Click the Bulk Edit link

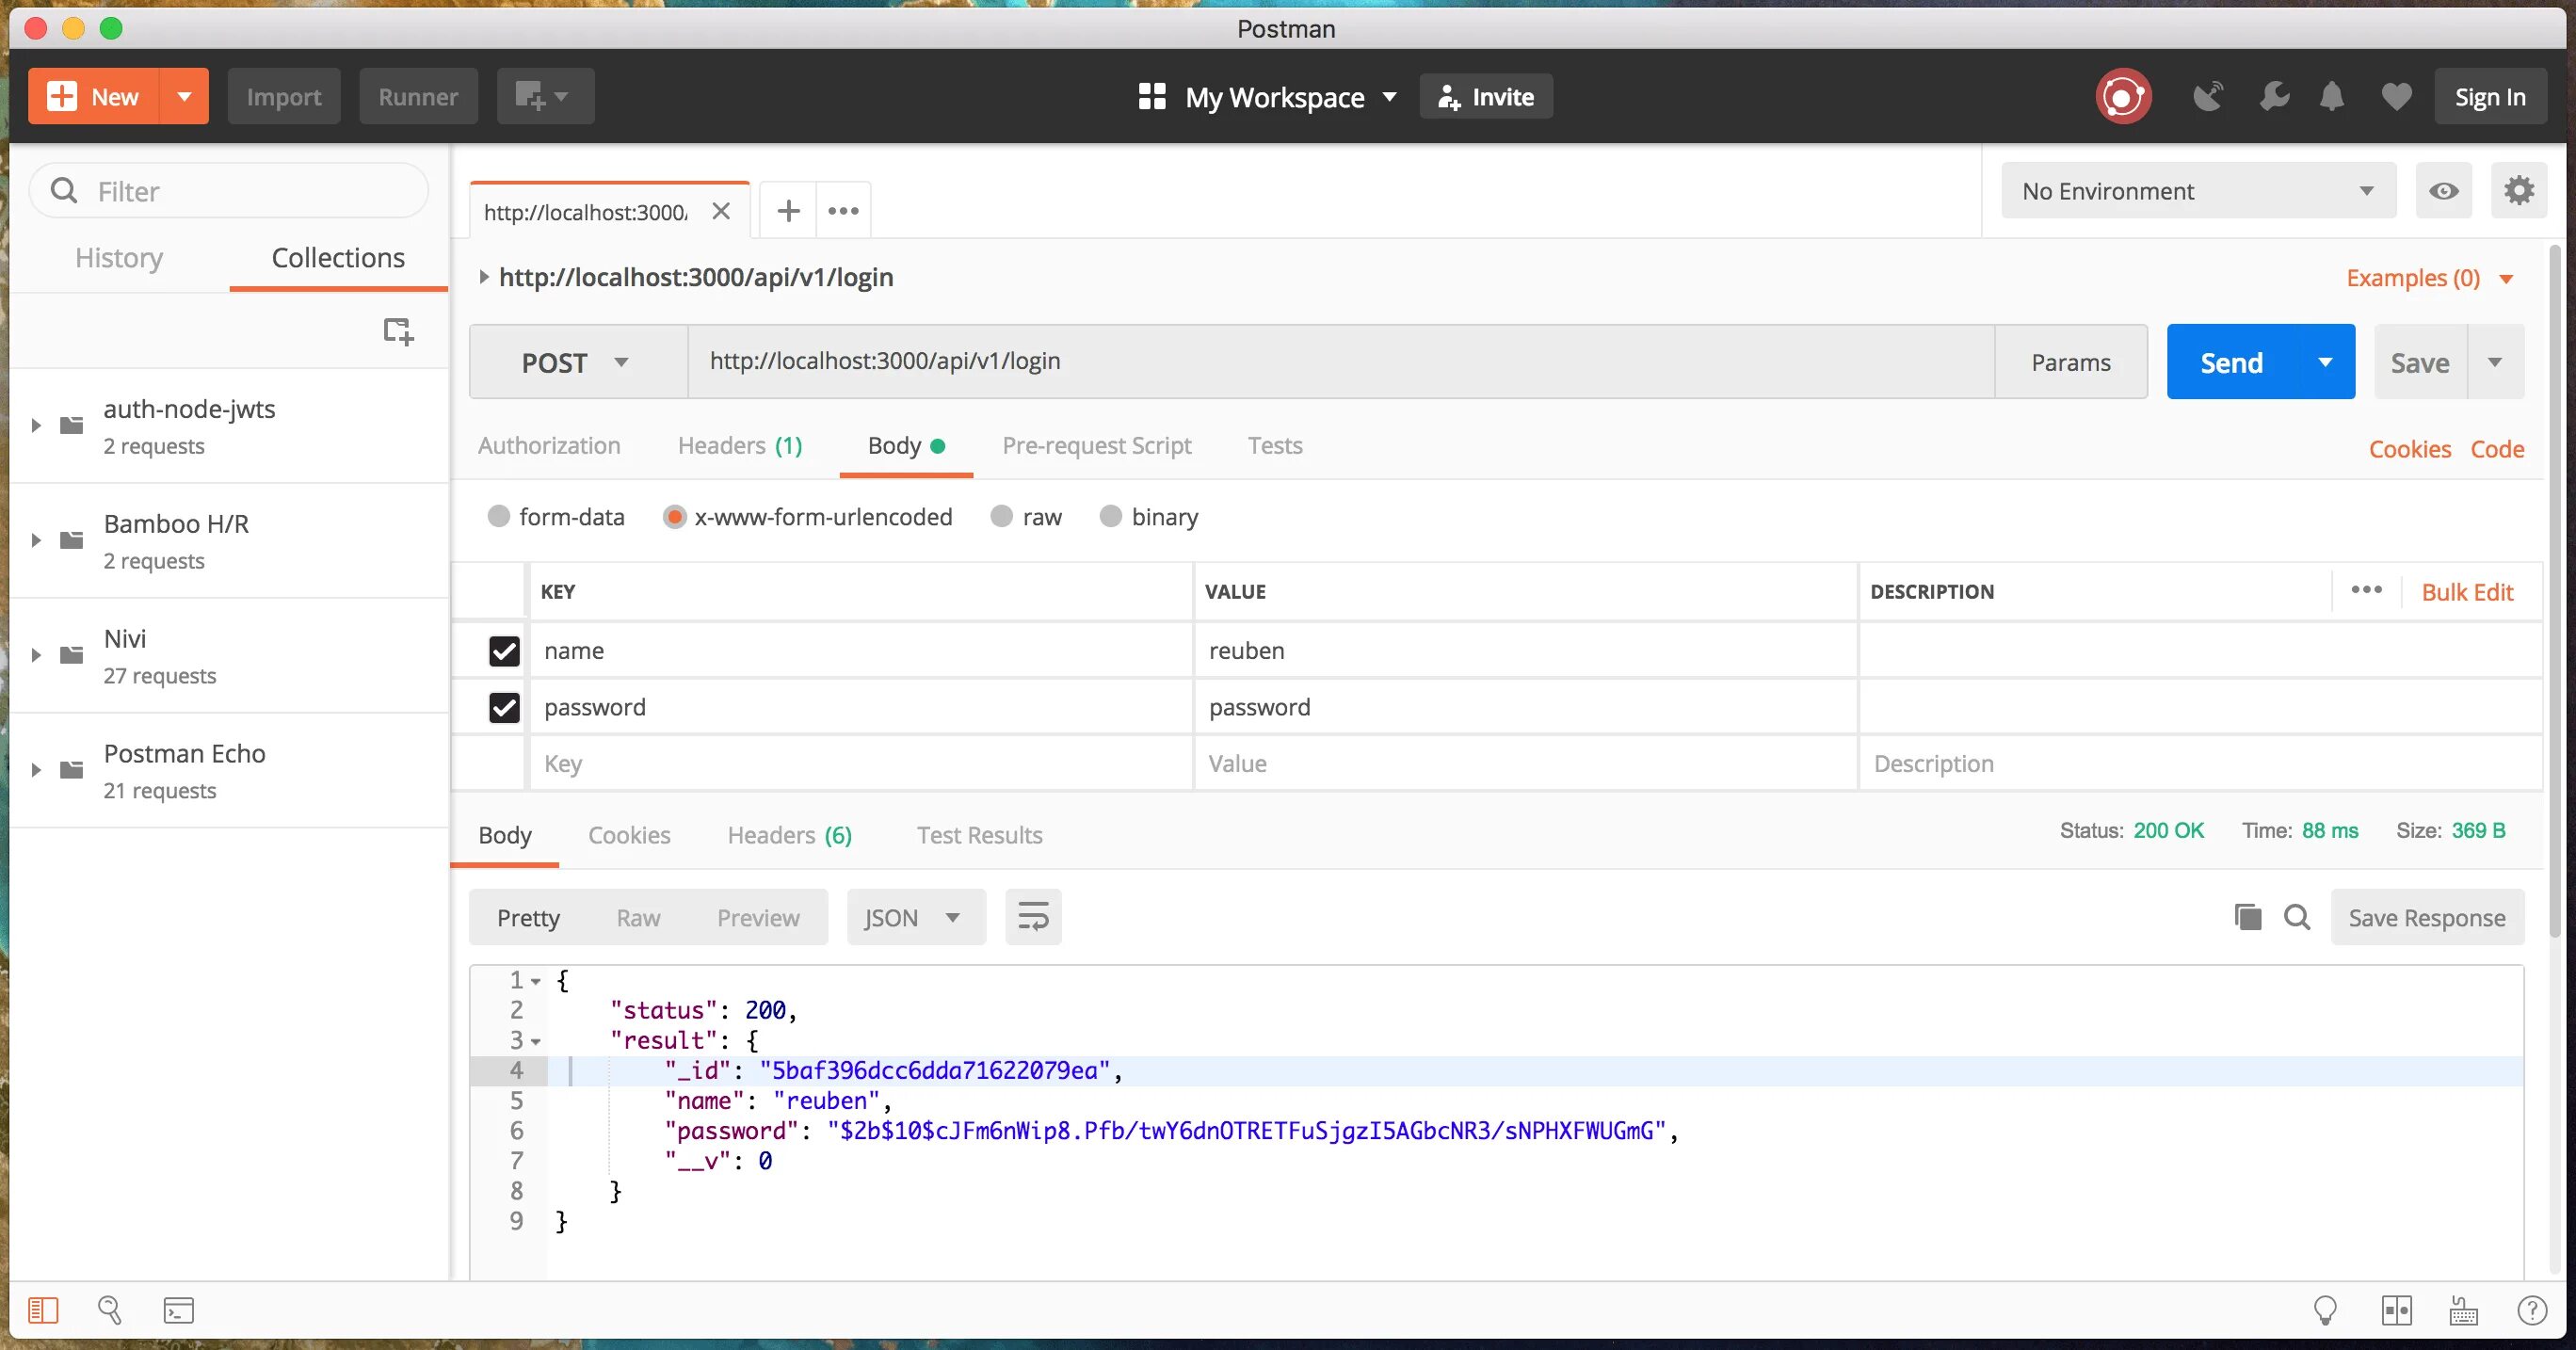click(2466, 592)
